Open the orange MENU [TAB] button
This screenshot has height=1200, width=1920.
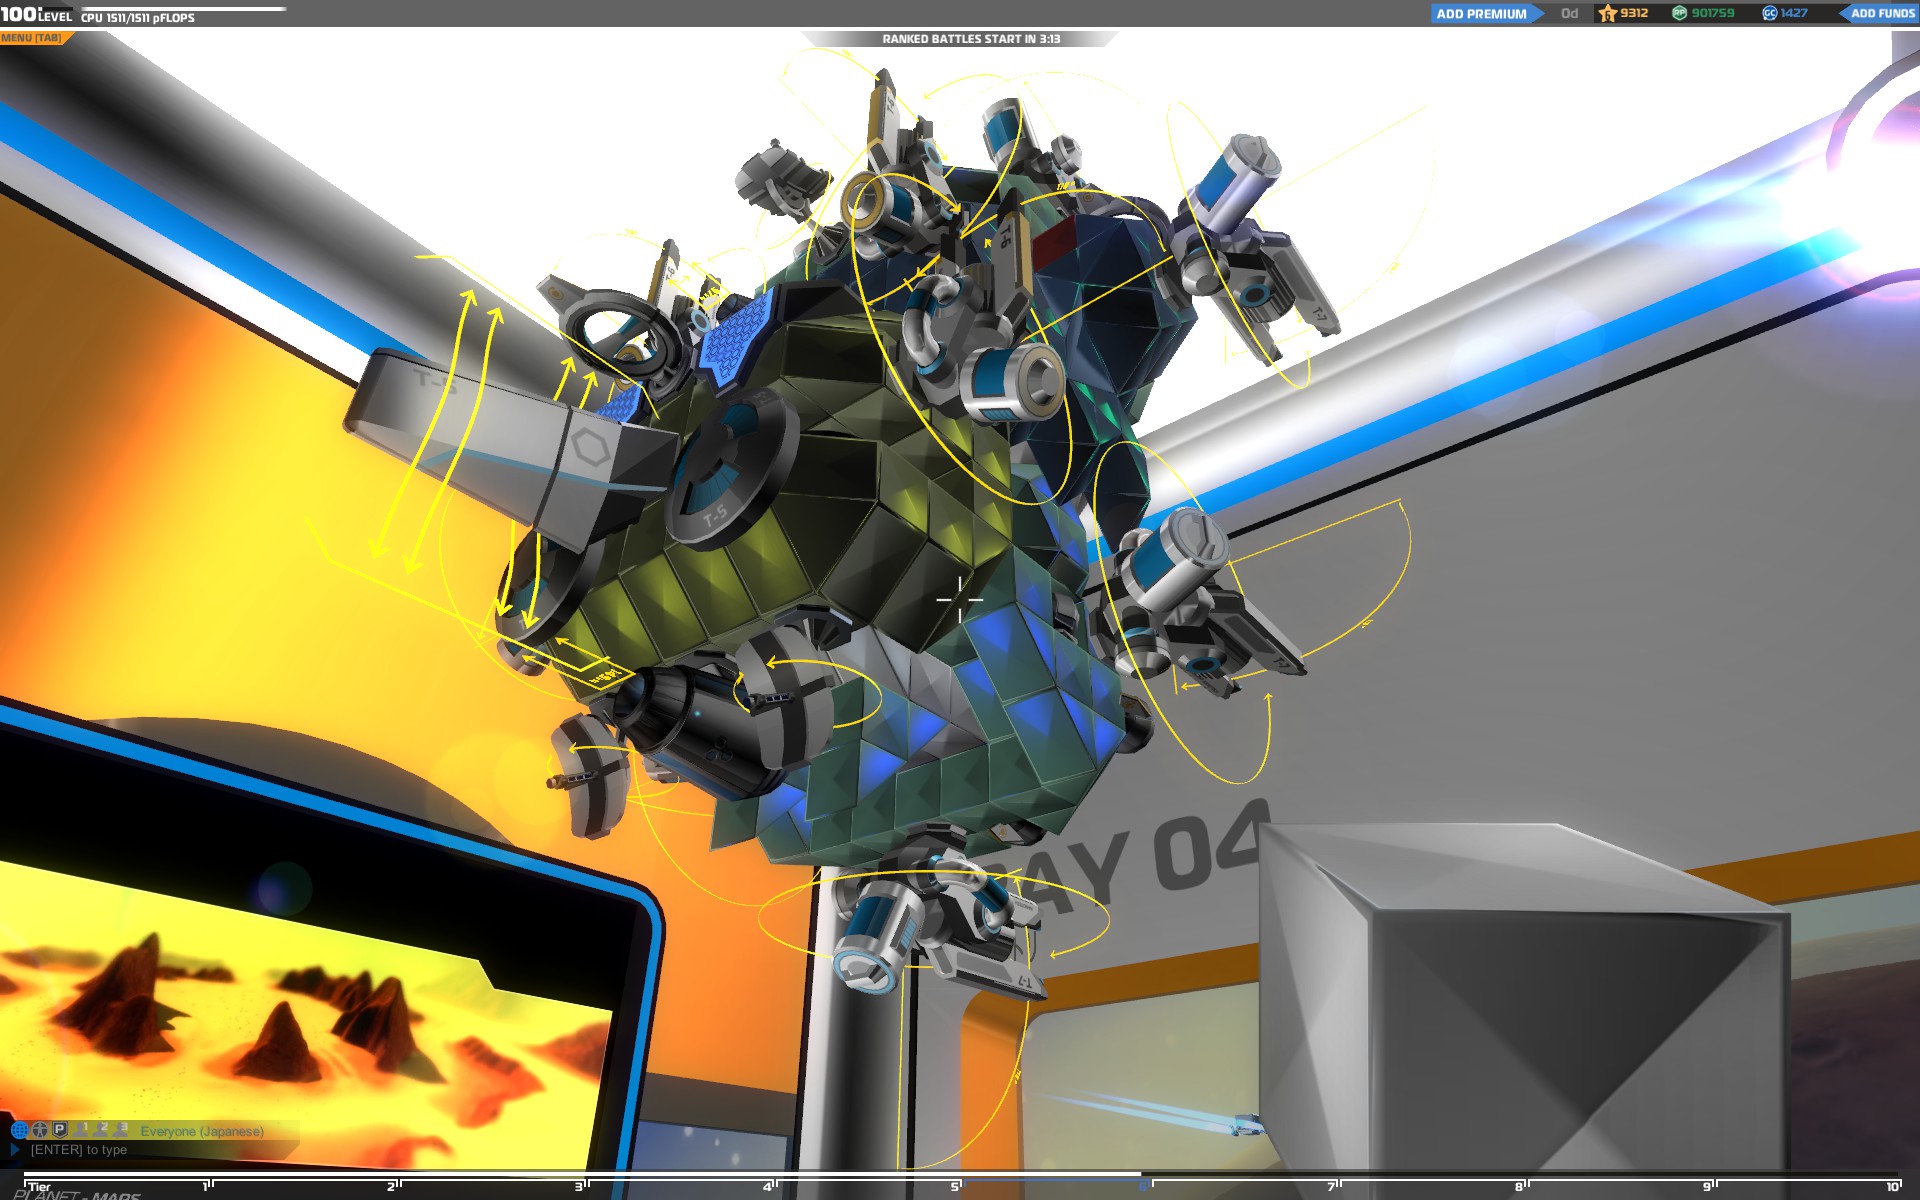pos(33,38)
